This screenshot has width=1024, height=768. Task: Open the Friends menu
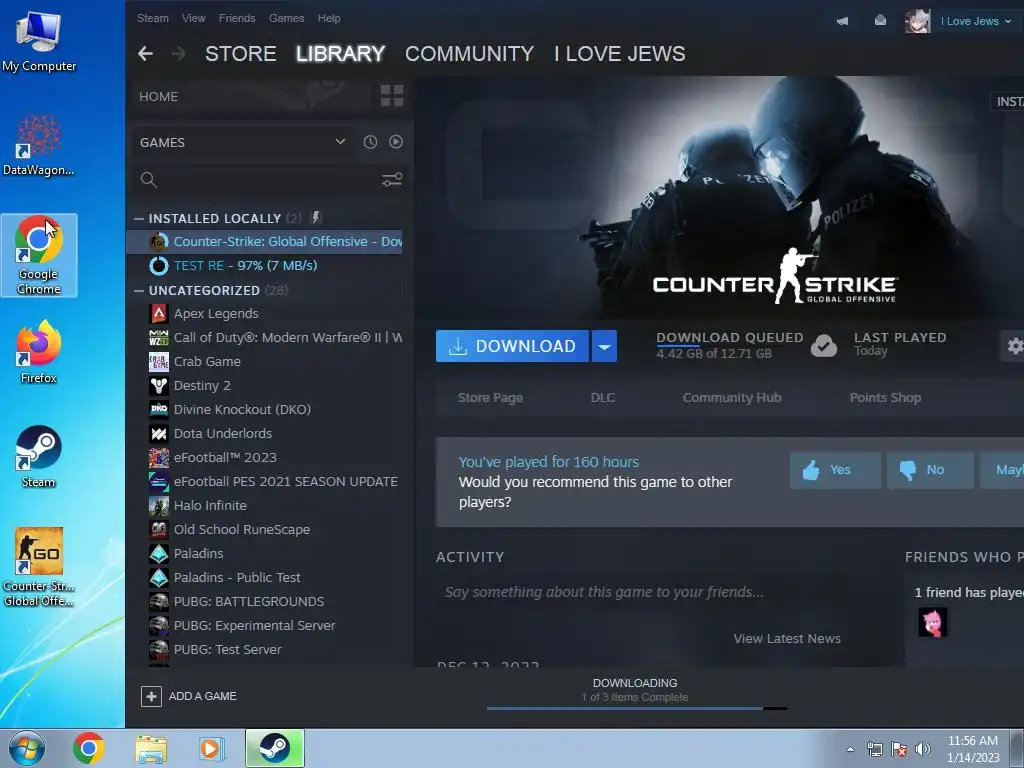pyautogui.click(x=237, y=18)
